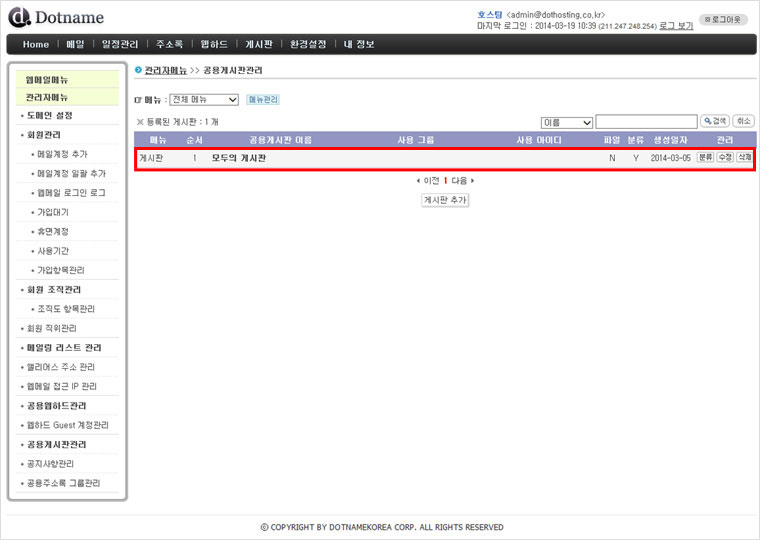Click the 메뉴관리 button
The width and height of the screenshot is (760, 540).
263,100
